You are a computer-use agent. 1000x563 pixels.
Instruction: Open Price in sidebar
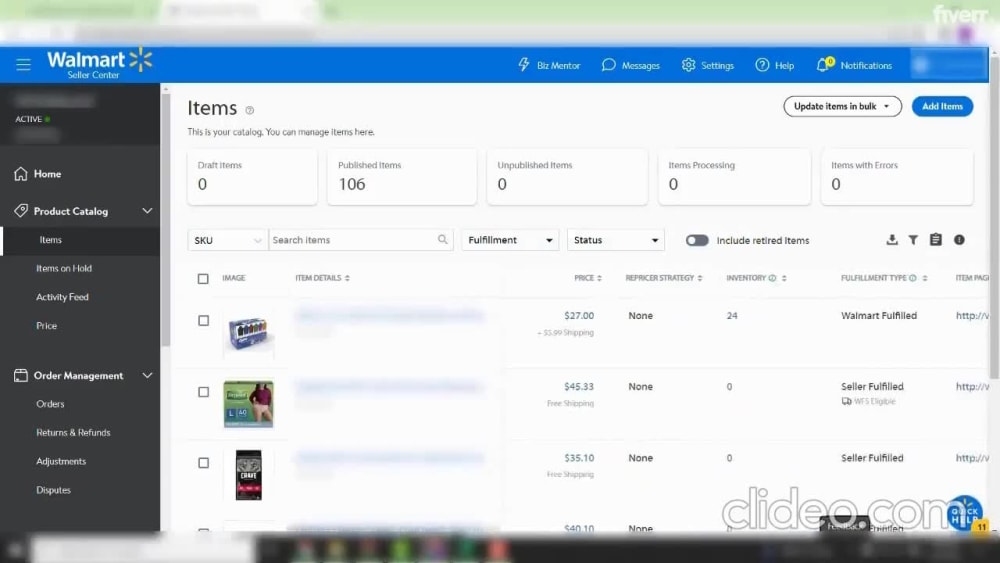click(47, 326)
